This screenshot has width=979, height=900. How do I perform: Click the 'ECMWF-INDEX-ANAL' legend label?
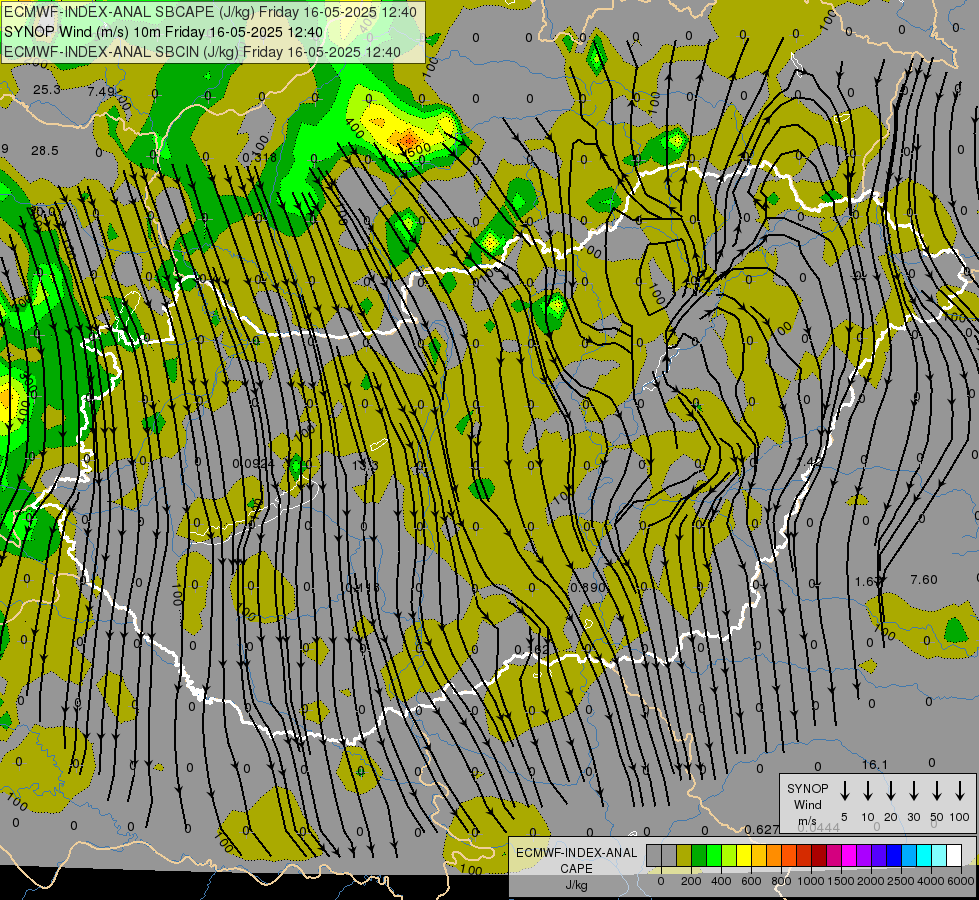click(x=576, y=853)
